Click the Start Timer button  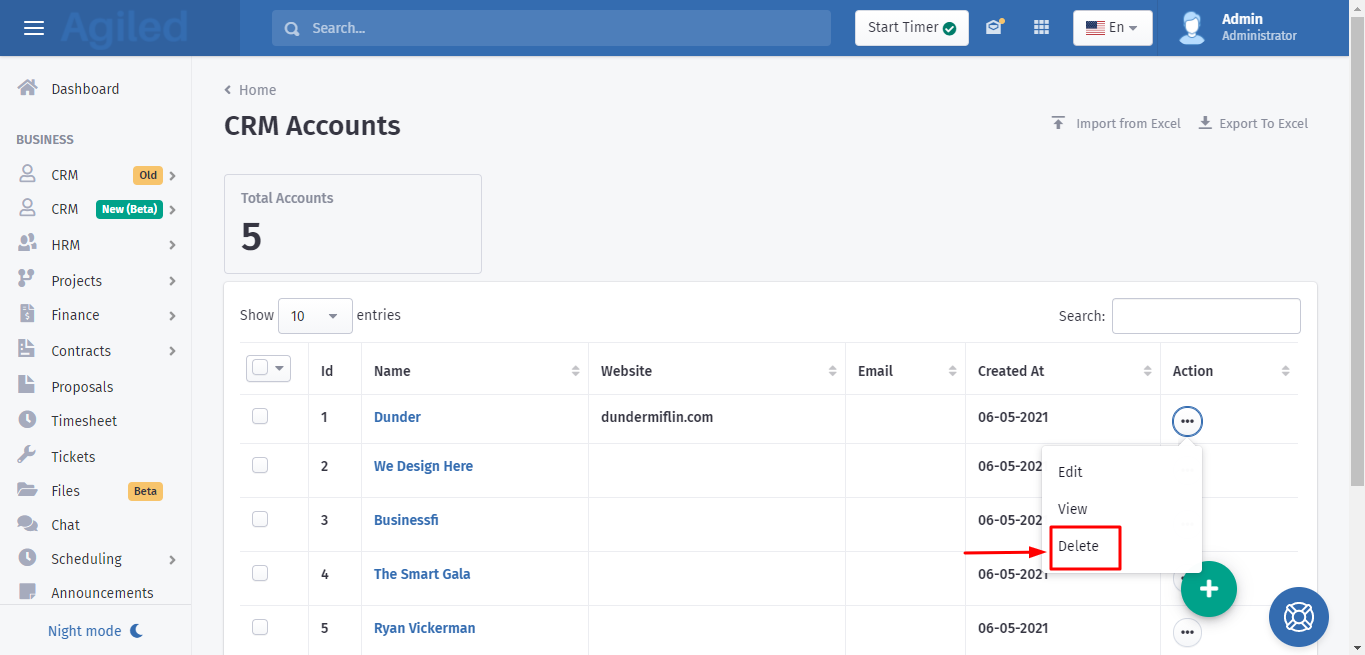[x=911, y=28]
